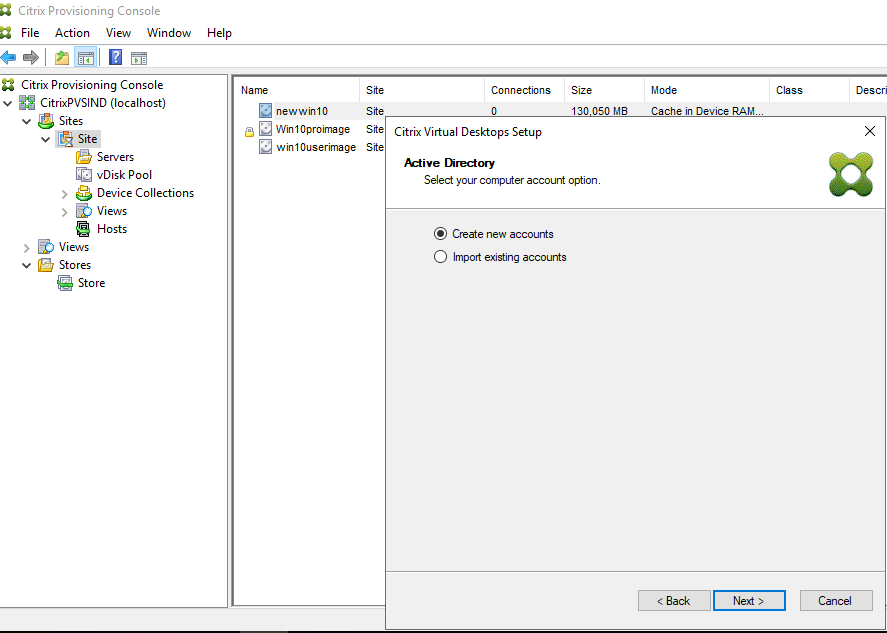Click the win10userimage name text
This screenshot has width=887, height=633.
316,147
